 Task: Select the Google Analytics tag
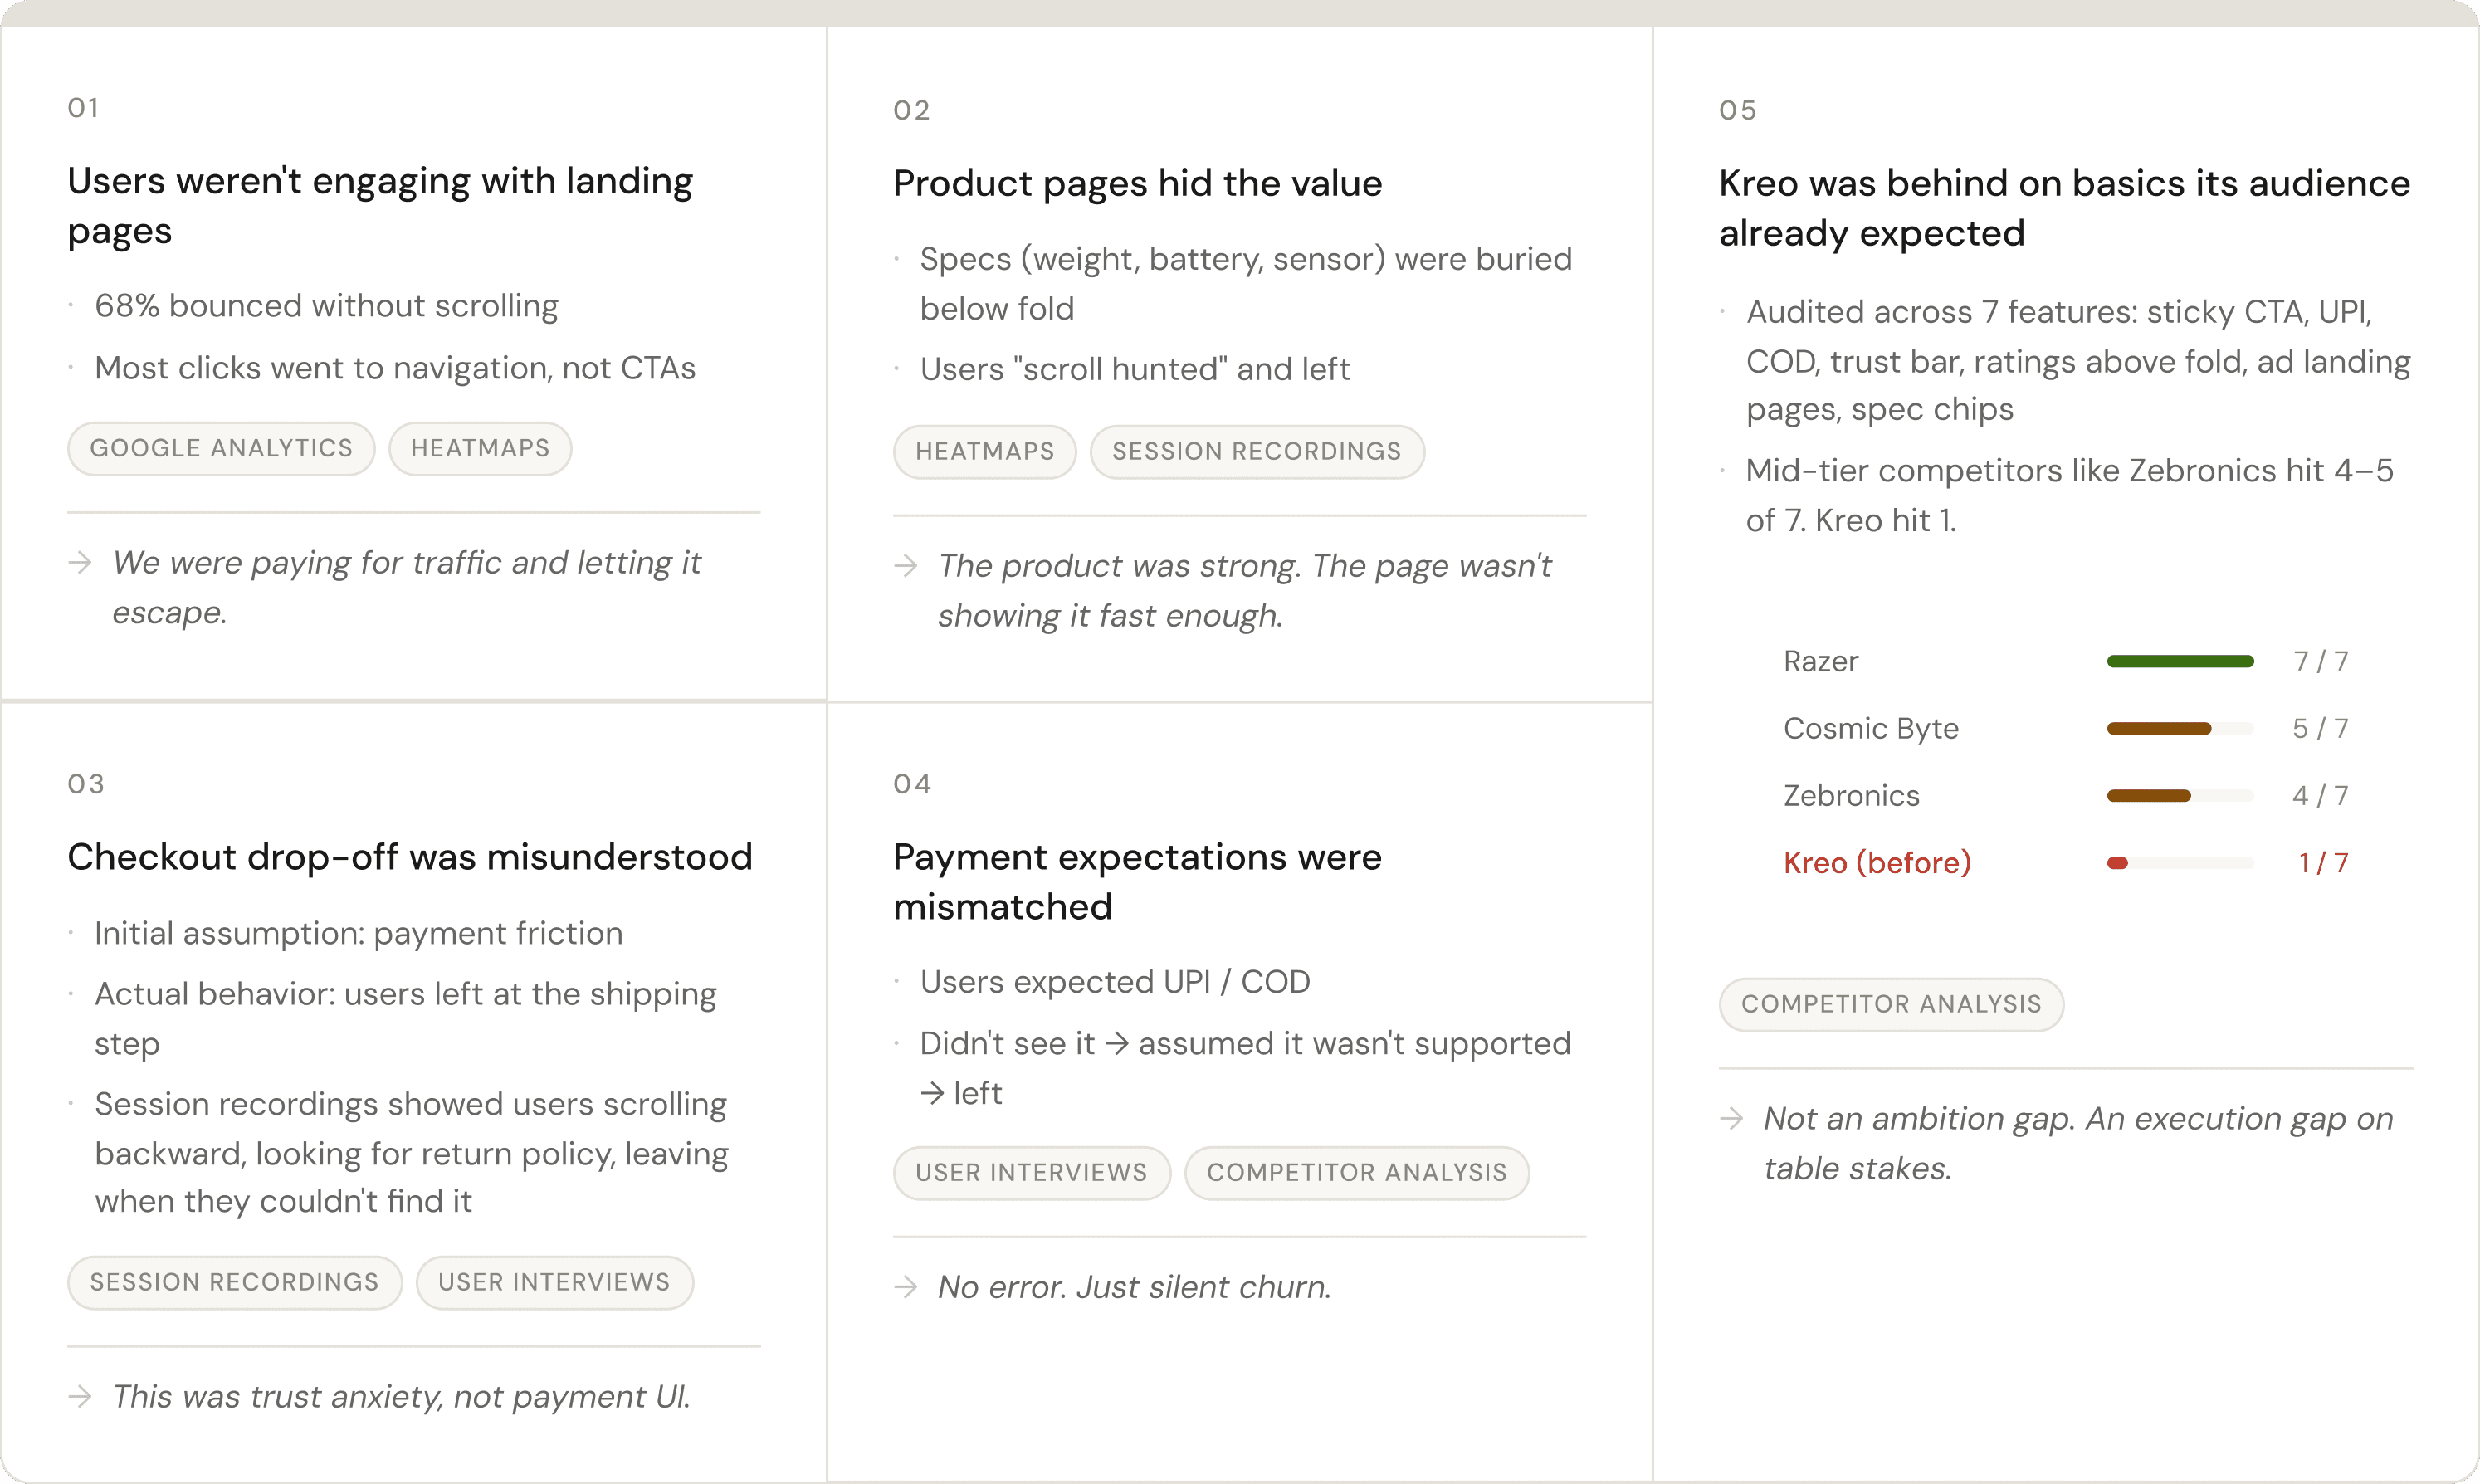pyautogui.click(x=221, y=448)
